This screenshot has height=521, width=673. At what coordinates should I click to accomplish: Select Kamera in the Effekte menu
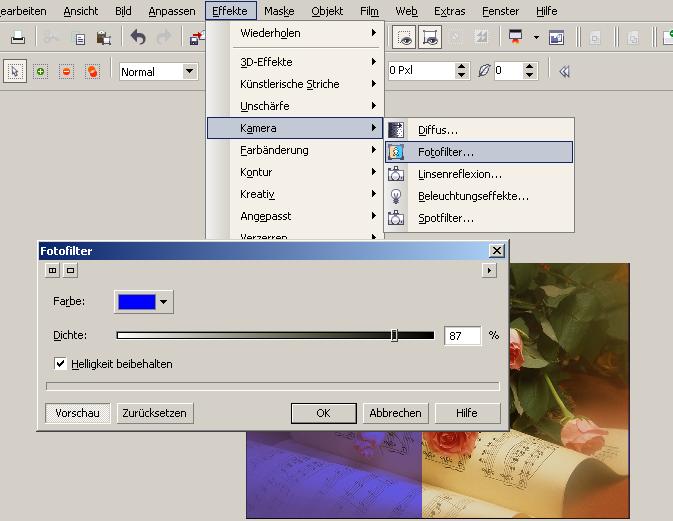(294, 128)
